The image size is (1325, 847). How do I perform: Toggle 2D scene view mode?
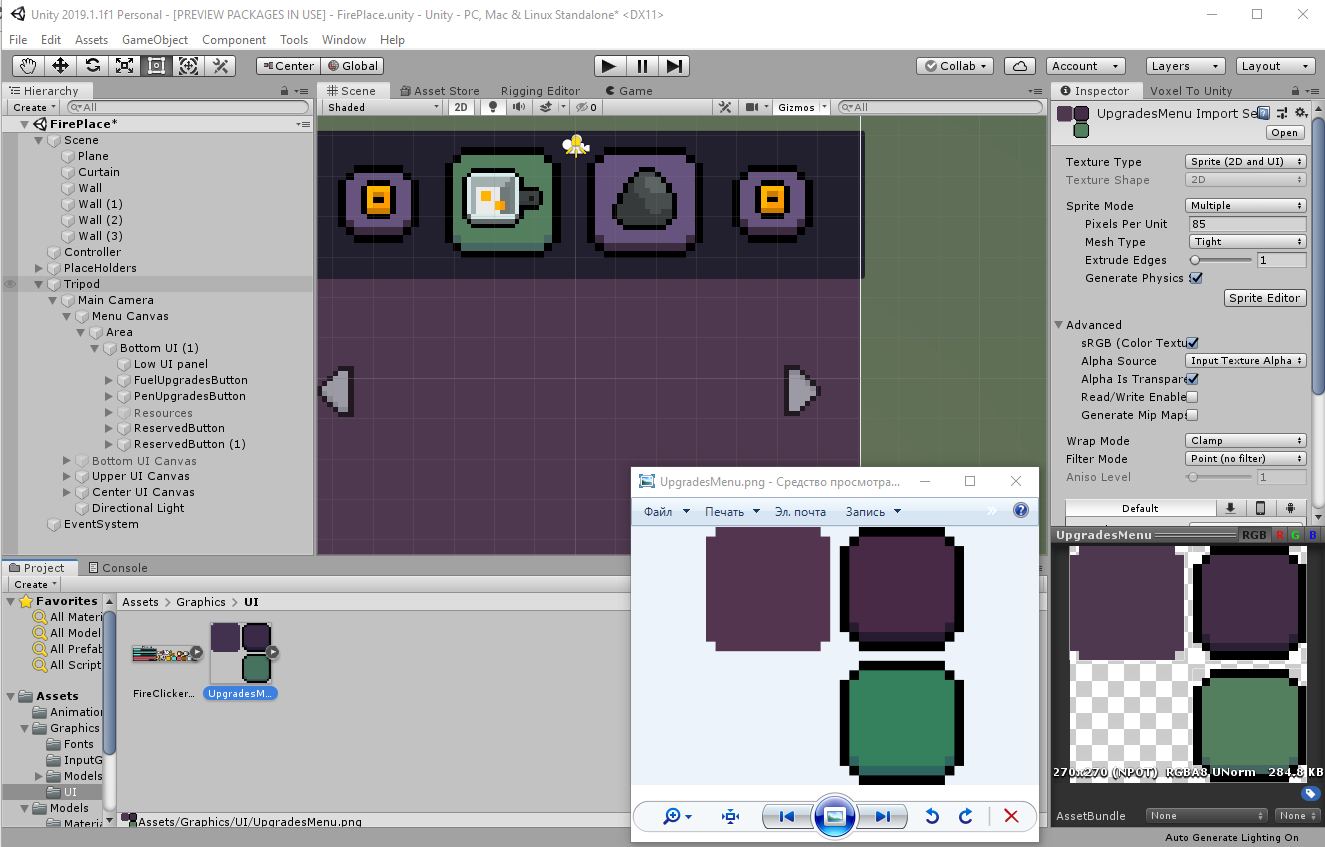coord(460,107)
